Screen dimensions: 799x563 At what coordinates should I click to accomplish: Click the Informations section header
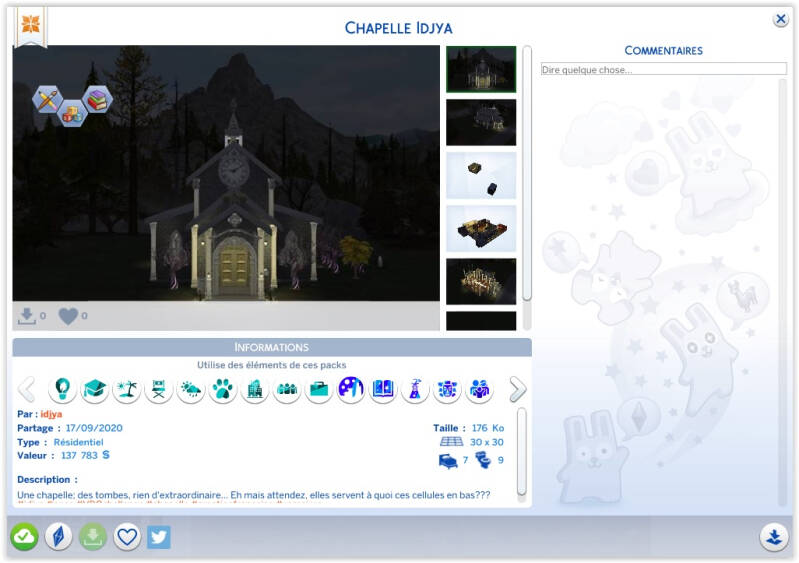(x=271, y=347)
